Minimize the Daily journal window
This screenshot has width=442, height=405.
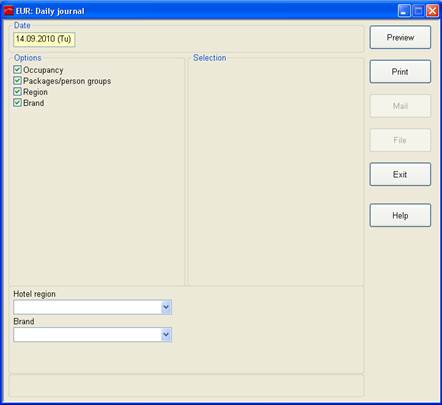pos(404,11)
